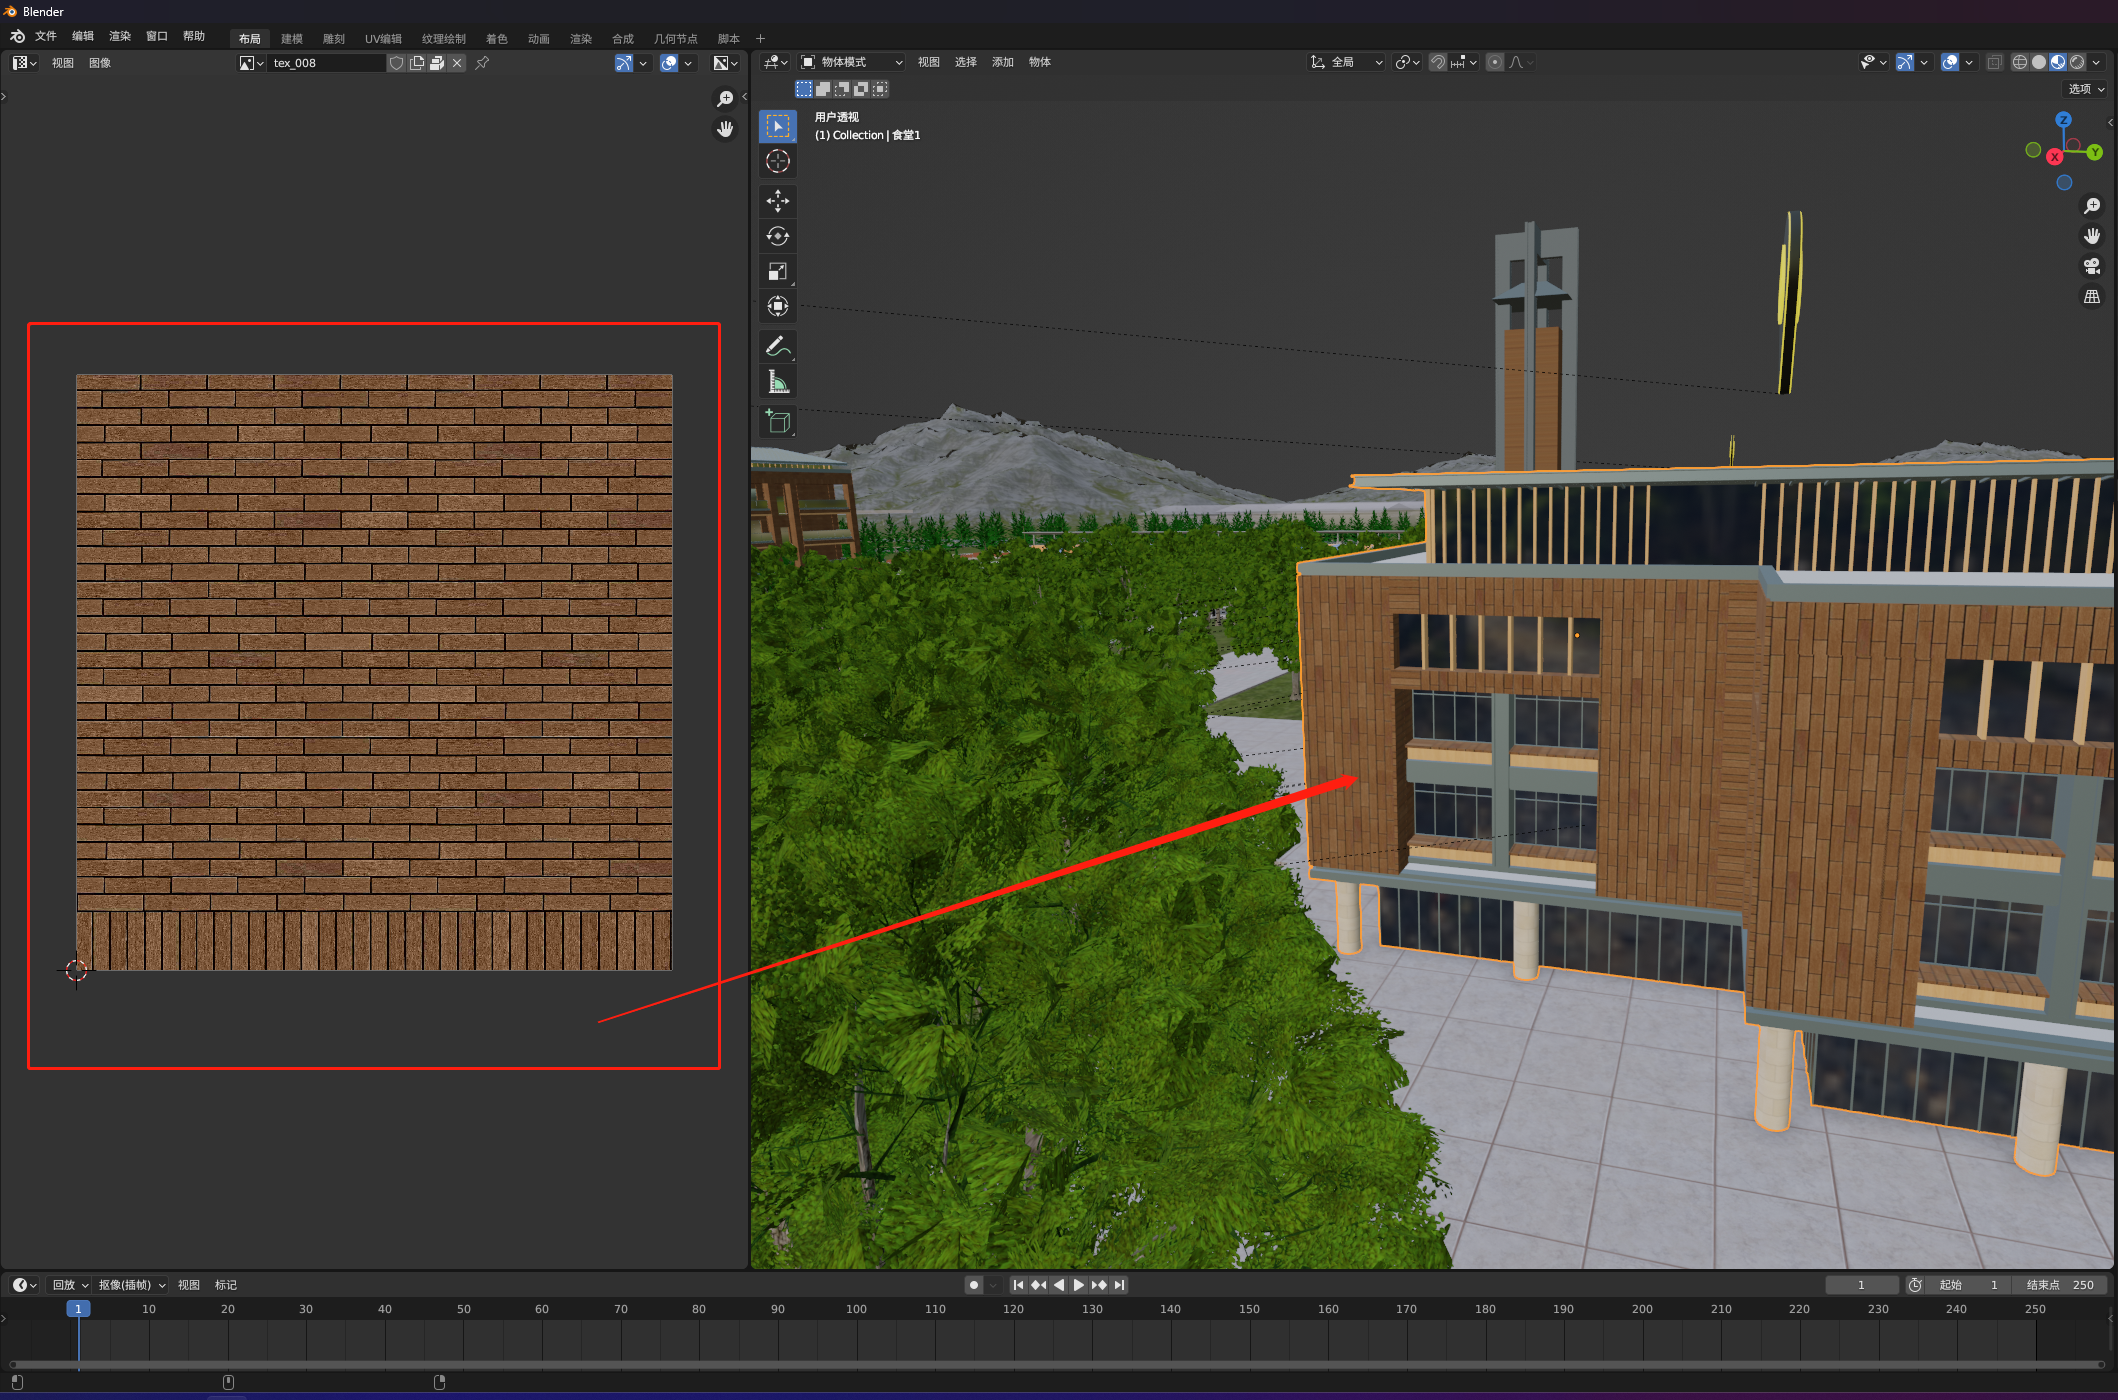
Task: Open the transform orientation dropdown
Action: (x=1346, y=62)
